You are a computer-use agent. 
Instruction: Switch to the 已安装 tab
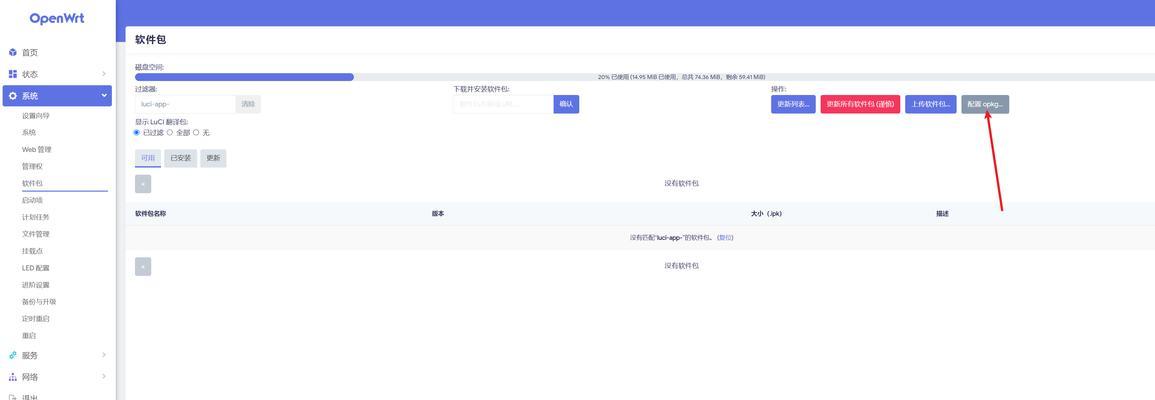(x=180, y=158)
